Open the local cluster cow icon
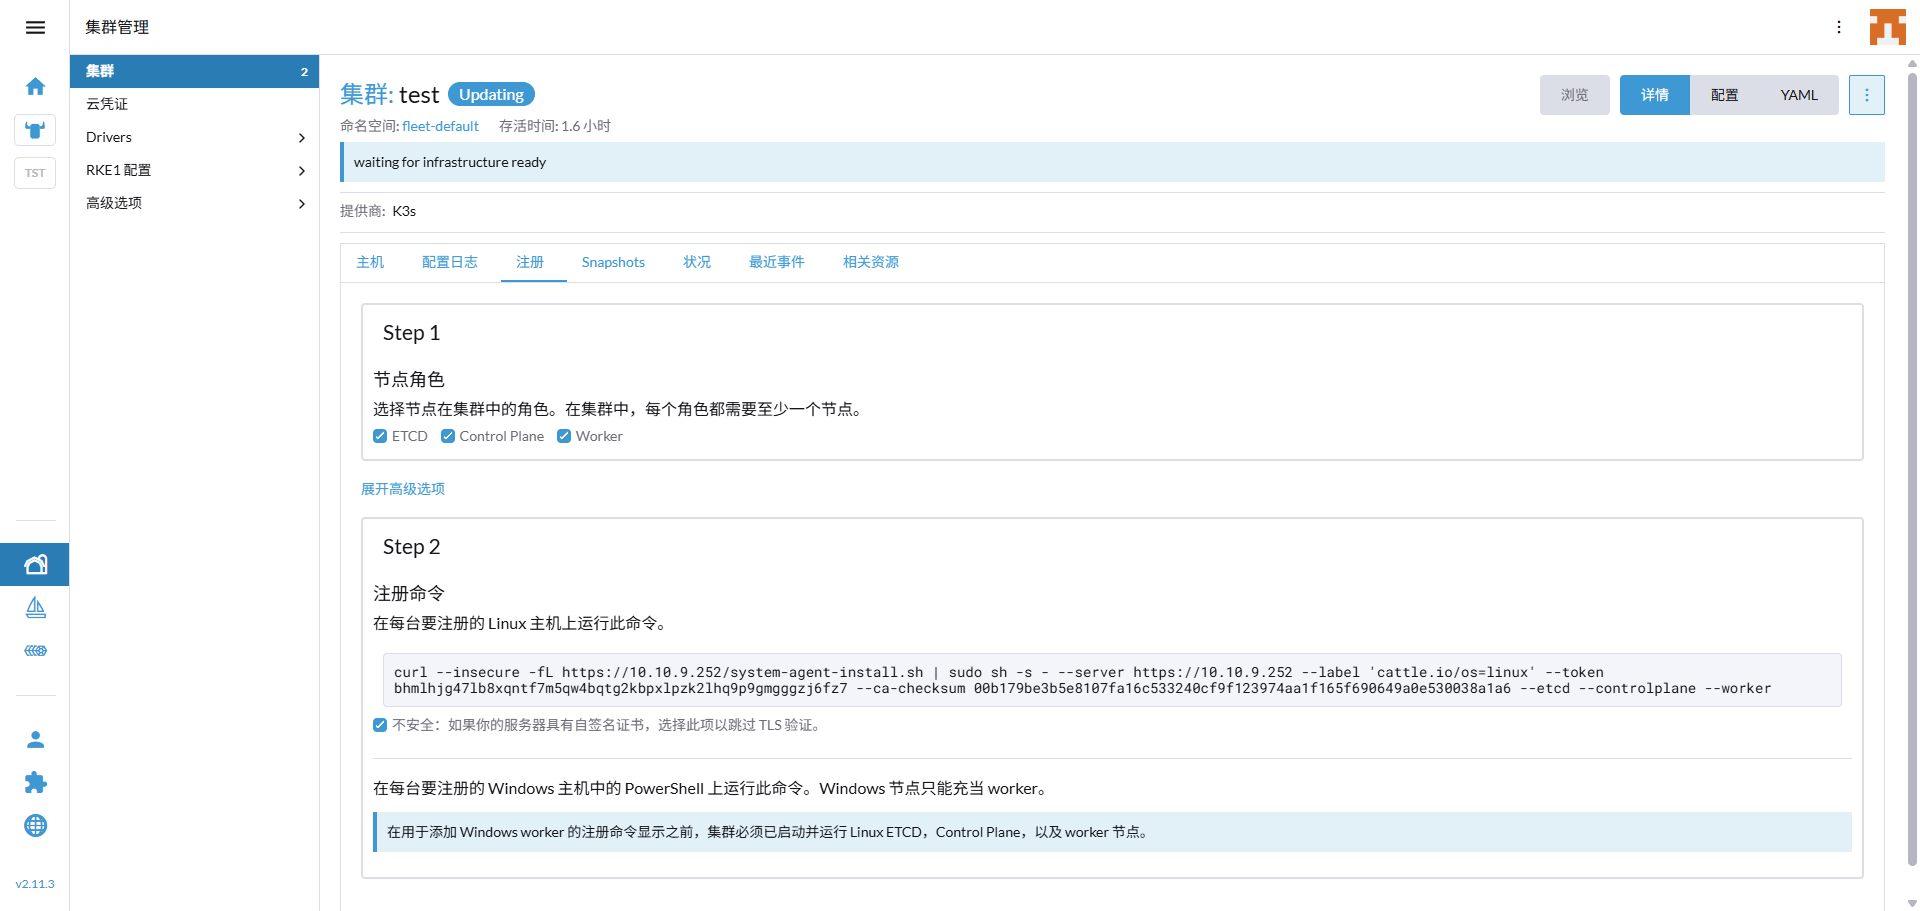 (x=35, y=130)
